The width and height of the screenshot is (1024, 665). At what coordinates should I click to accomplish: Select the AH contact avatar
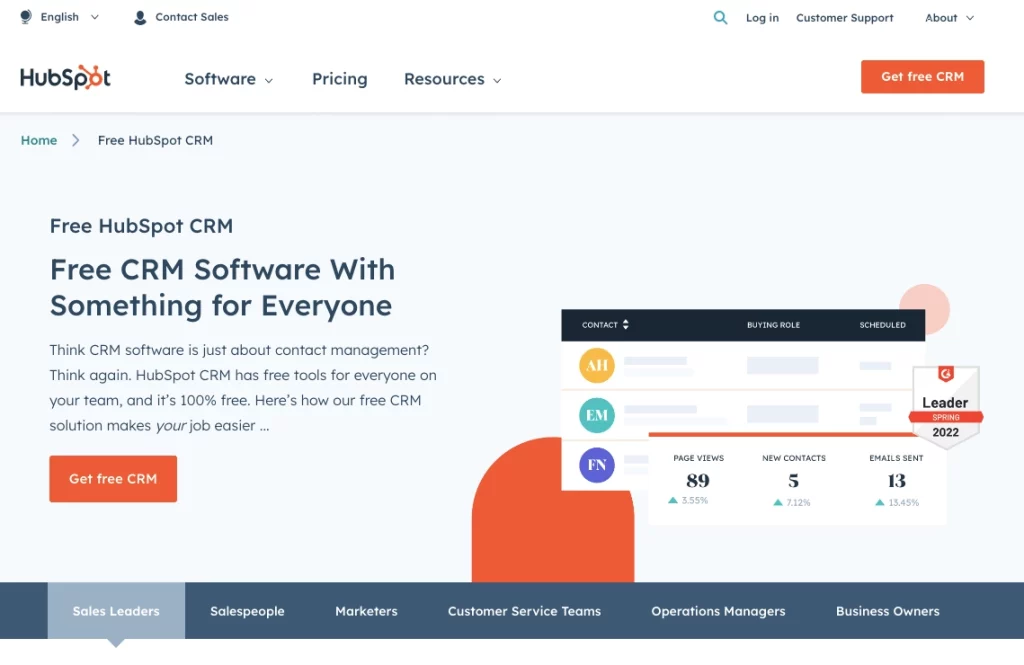point(597,365)
